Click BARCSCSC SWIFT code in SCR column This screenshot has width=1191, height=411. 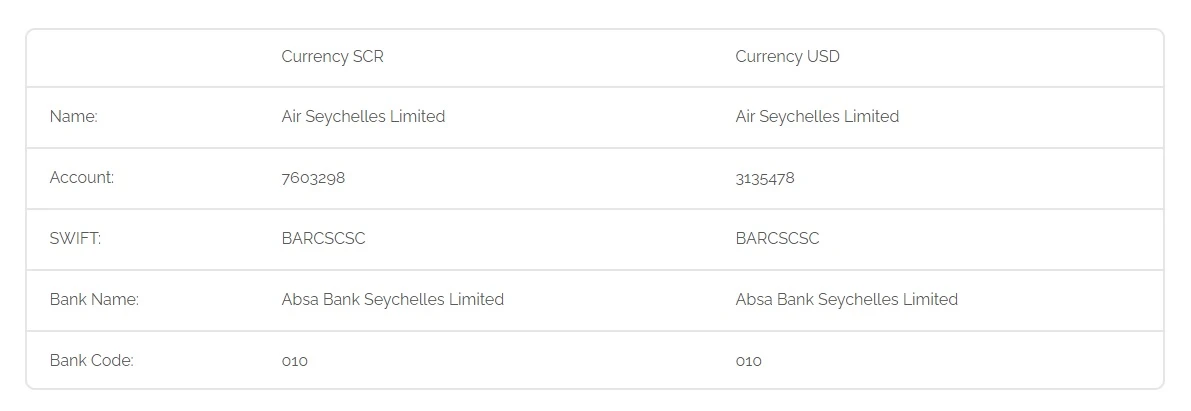coord(323,239)
